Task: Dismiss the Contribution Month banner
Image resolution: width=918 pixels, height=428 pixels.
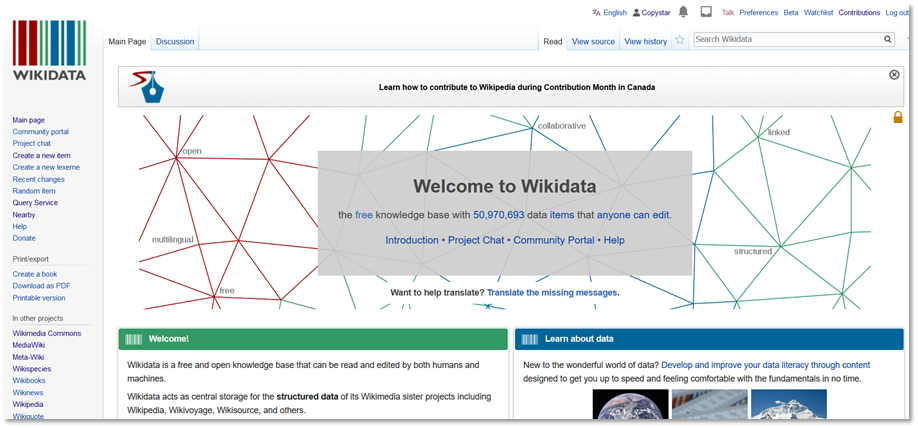Action: [x=894, y=74]
